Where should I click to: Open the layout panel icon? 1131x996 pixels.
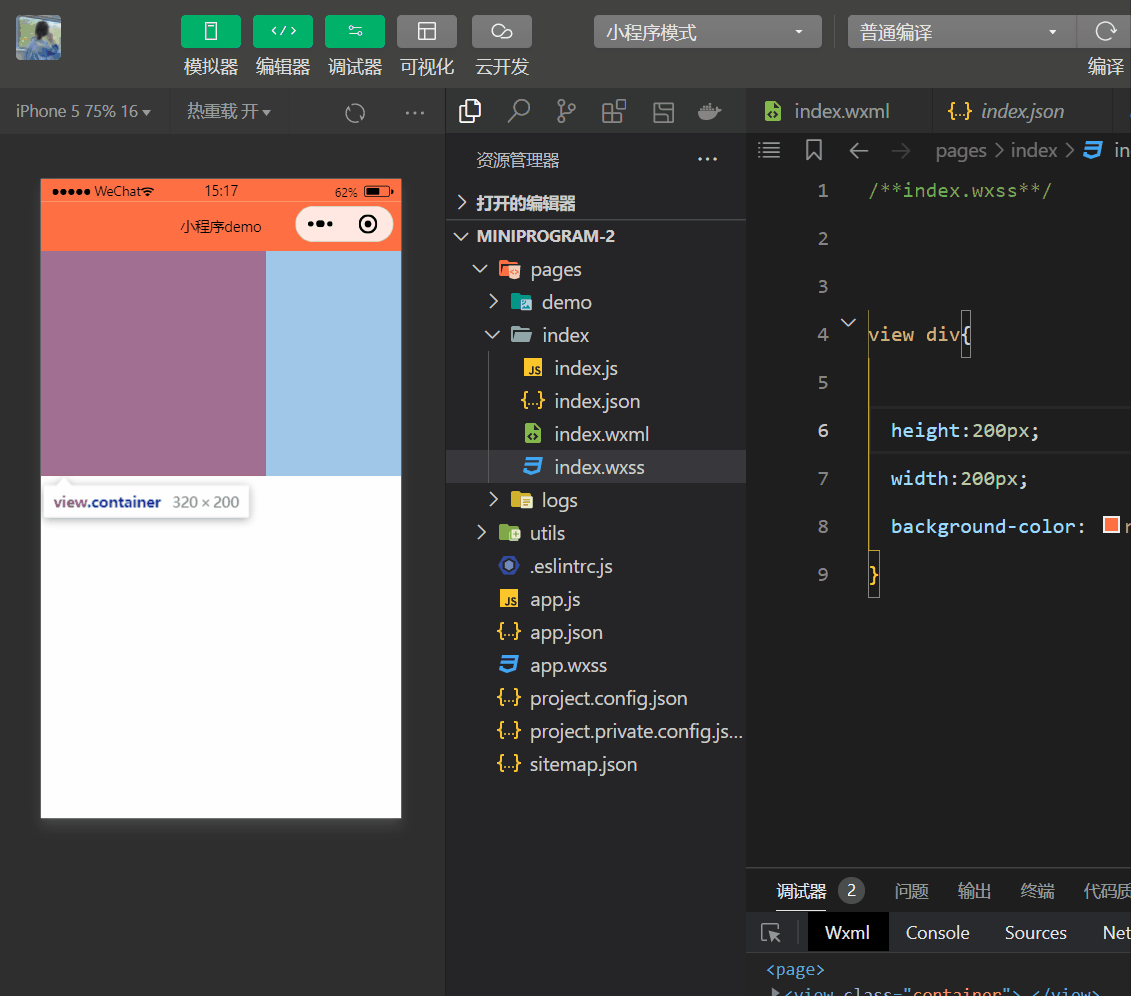coord(664,112)
